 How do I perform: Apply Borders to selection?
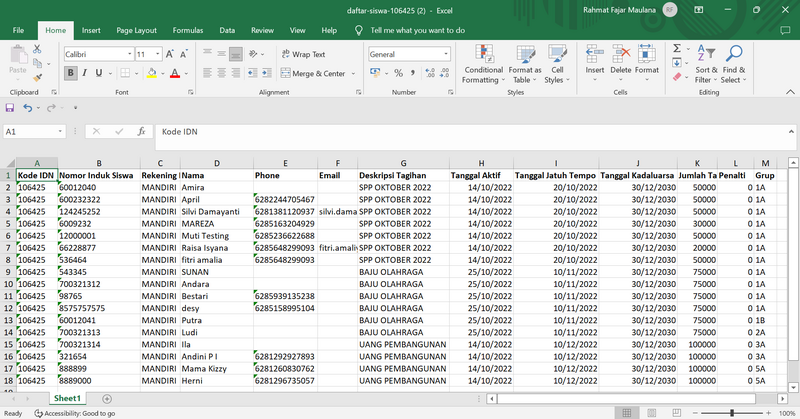click(x=125, y=73)
